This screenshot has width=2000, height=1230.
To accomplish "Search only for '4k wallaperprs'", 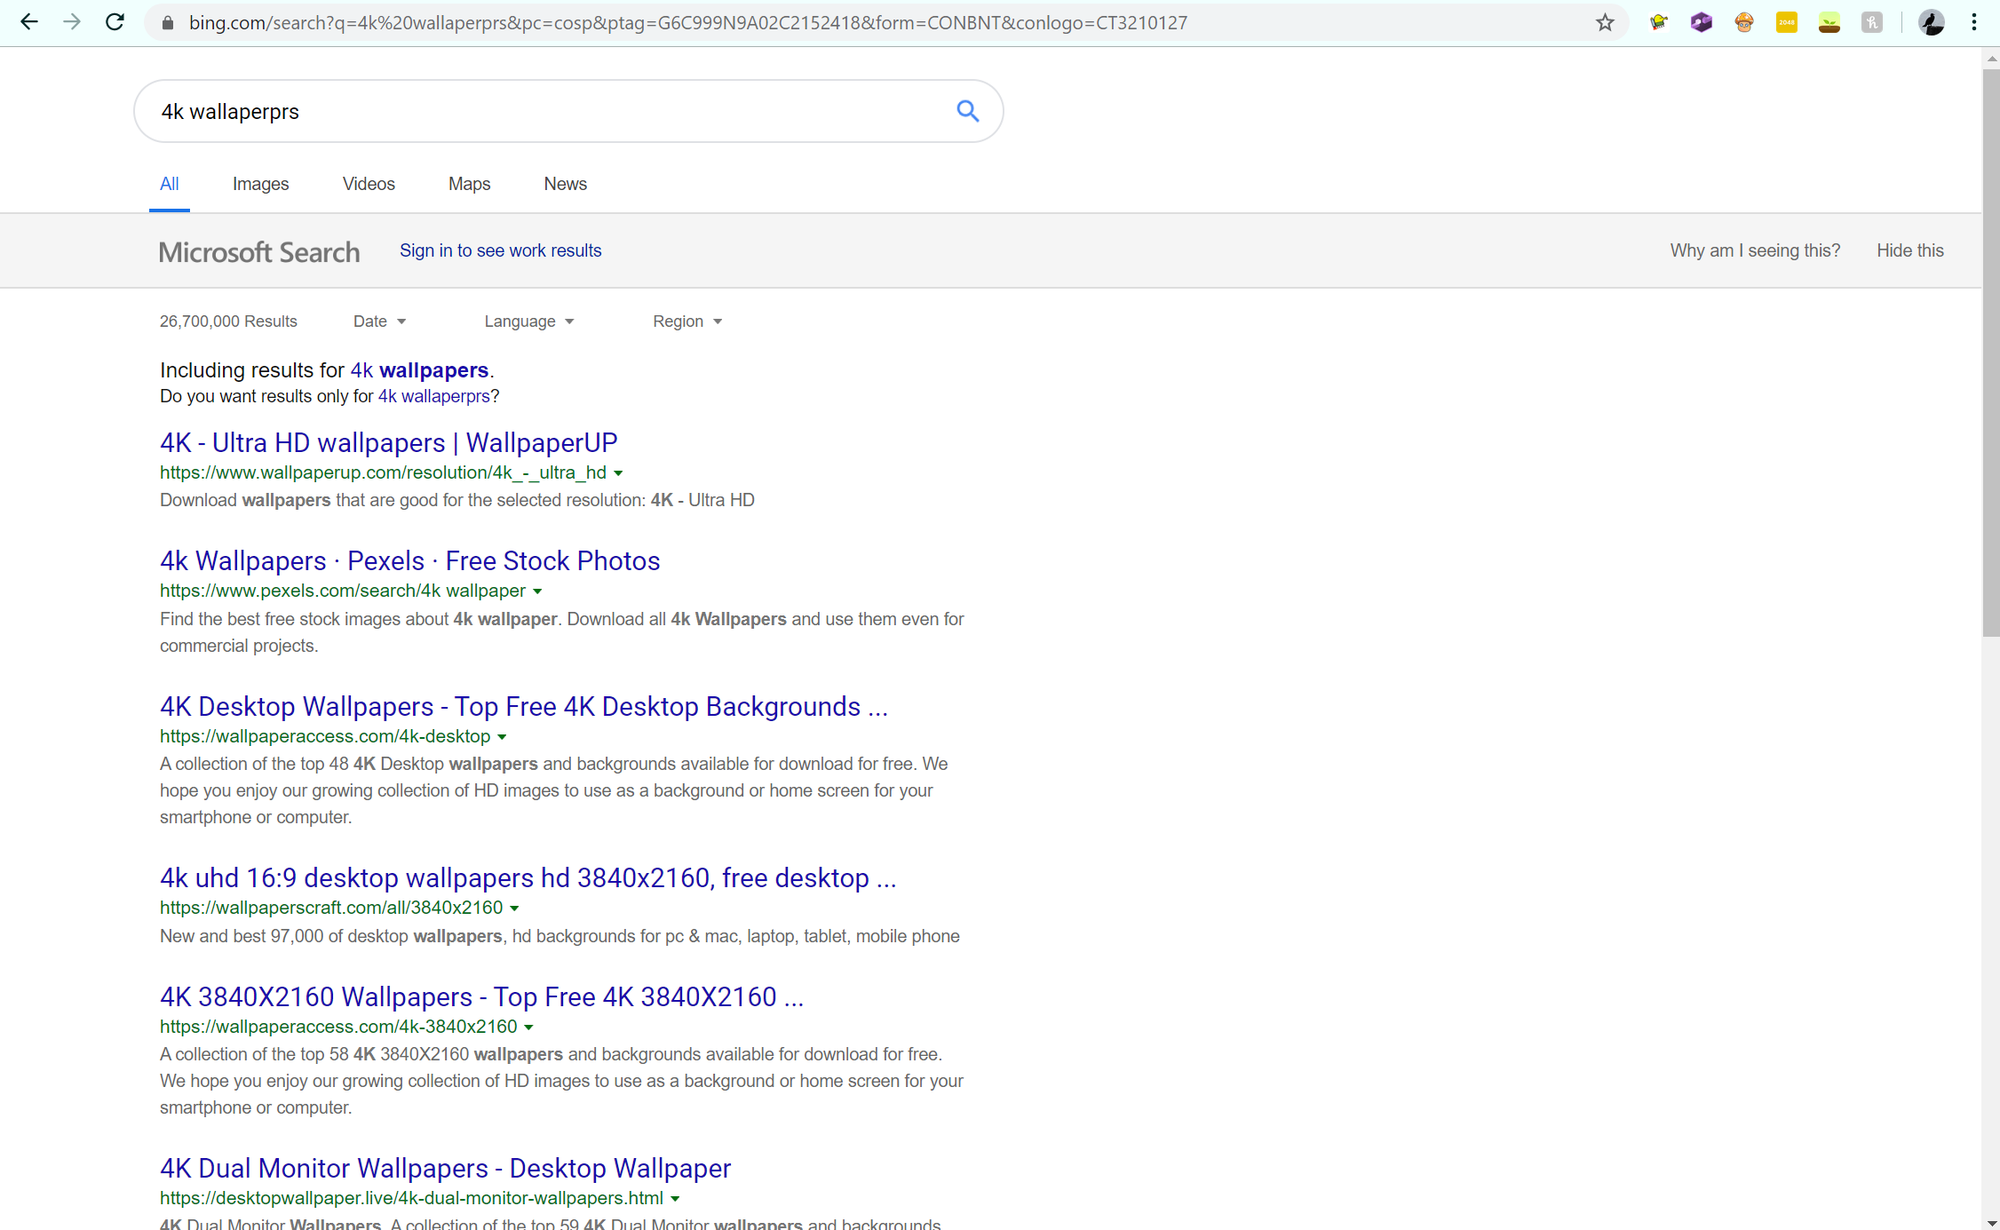I will point(434,396).
